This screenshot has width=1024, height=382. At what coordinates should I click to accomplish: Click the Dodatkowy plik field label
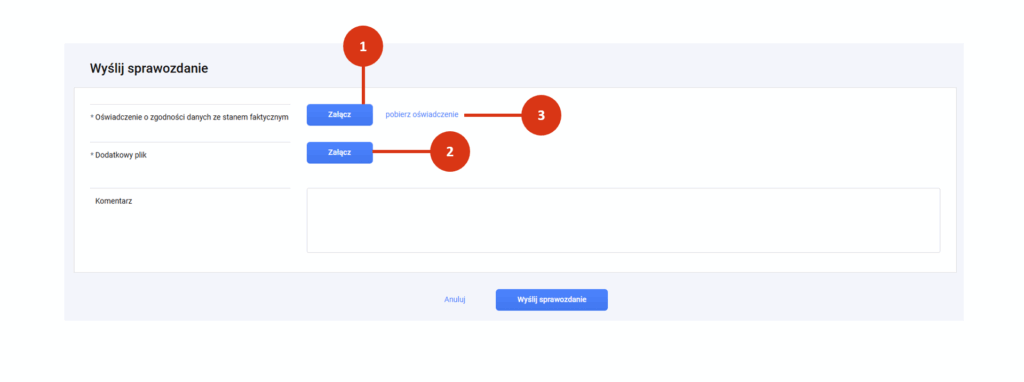[x=119, y=155]
